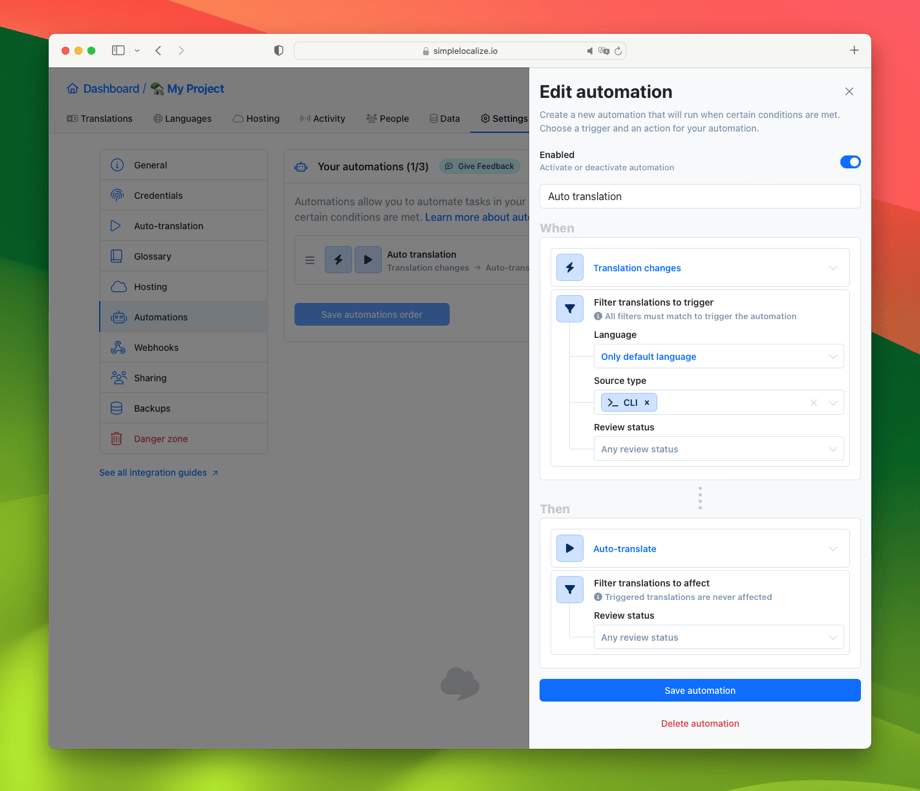Click the browser forward arrow
Screen dimensions: 920x791
click(181, 50)
